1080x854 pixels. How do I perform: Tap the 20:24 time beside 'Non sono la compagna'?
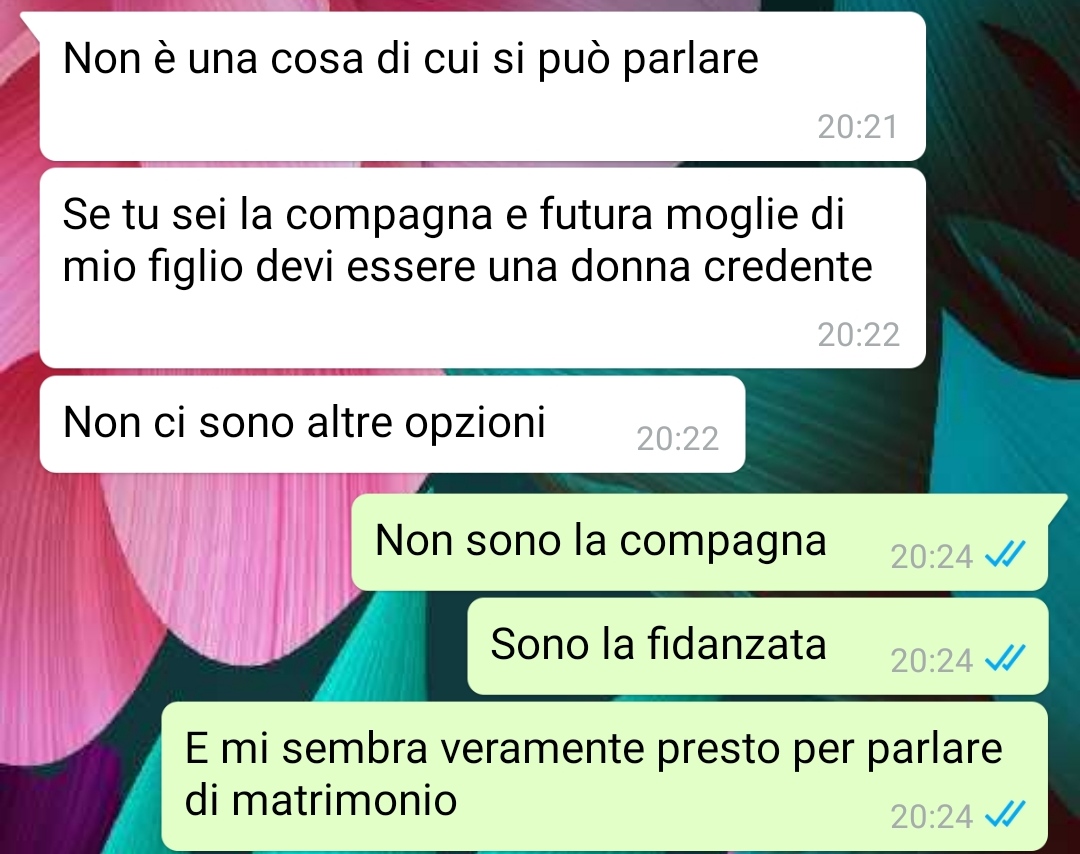click(x=931, y=556)
